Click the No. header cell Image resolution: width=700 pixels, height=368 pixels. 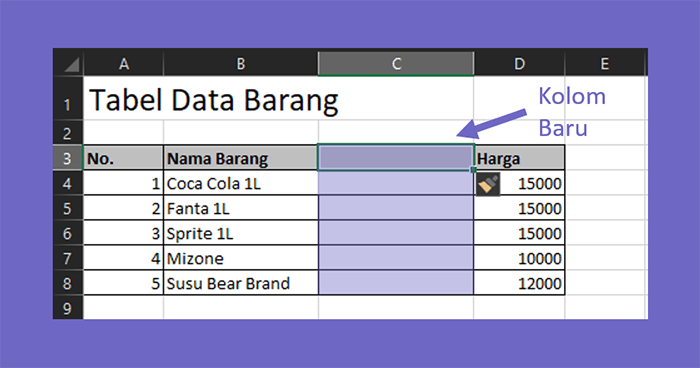[123, 158]
